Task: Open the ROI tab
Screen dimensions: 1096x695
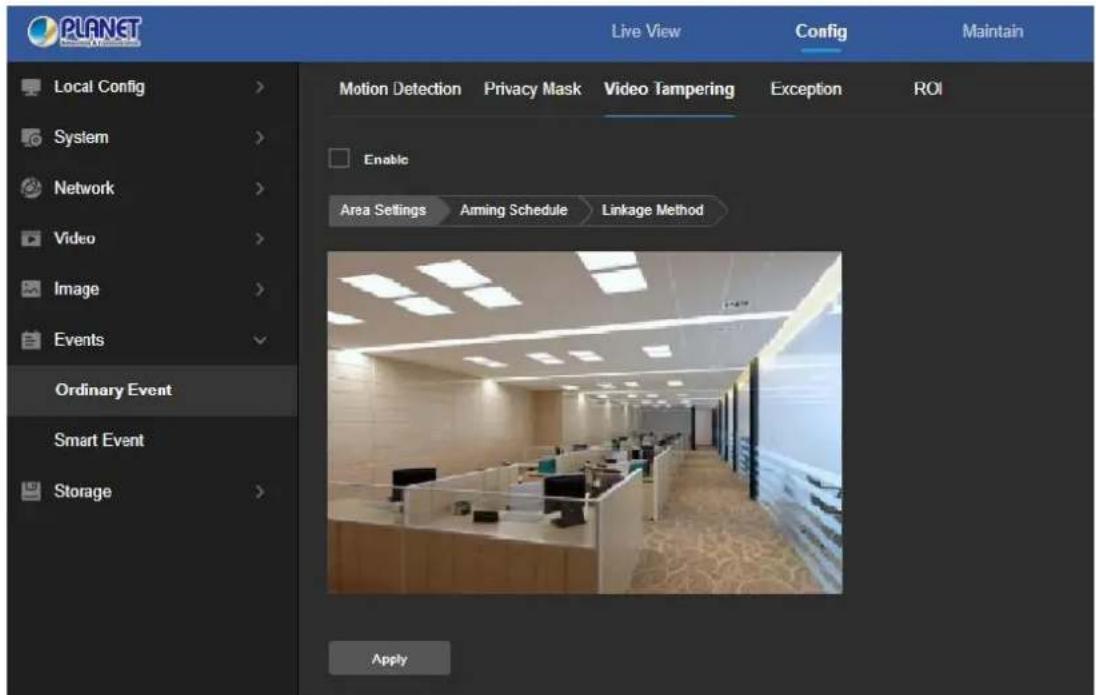Action: tap(928, 89)
